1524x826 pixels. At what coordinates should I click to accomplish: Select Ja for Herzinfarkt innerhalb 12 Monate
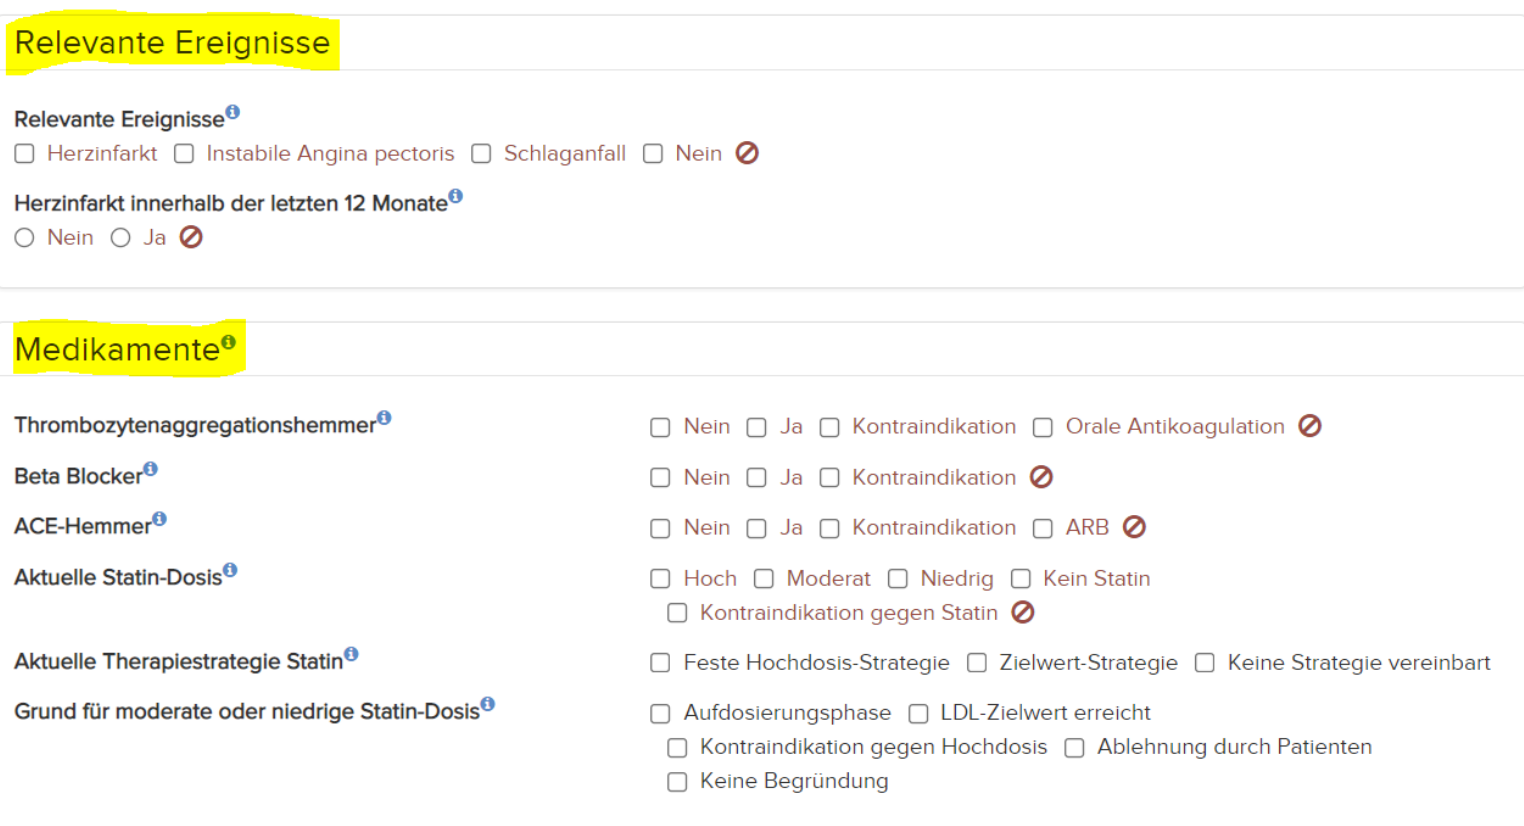coord(120,237)
